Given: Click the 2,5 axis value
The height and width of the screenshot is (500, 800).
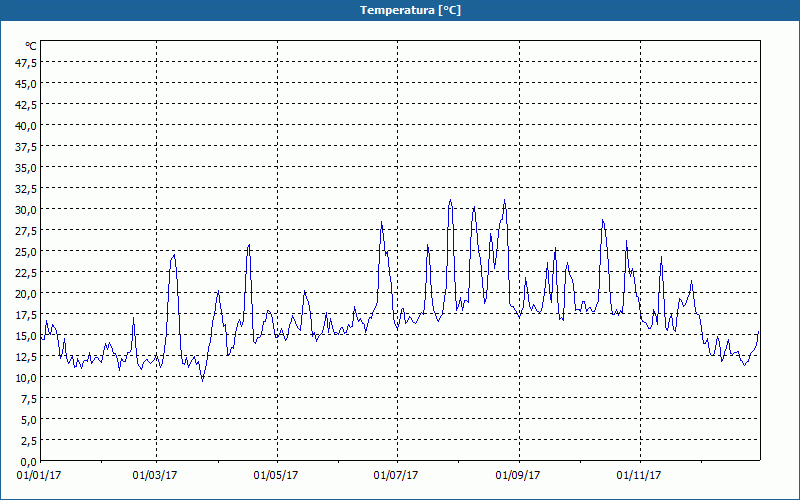Looking at the screenshot, I should click(29, 441).
